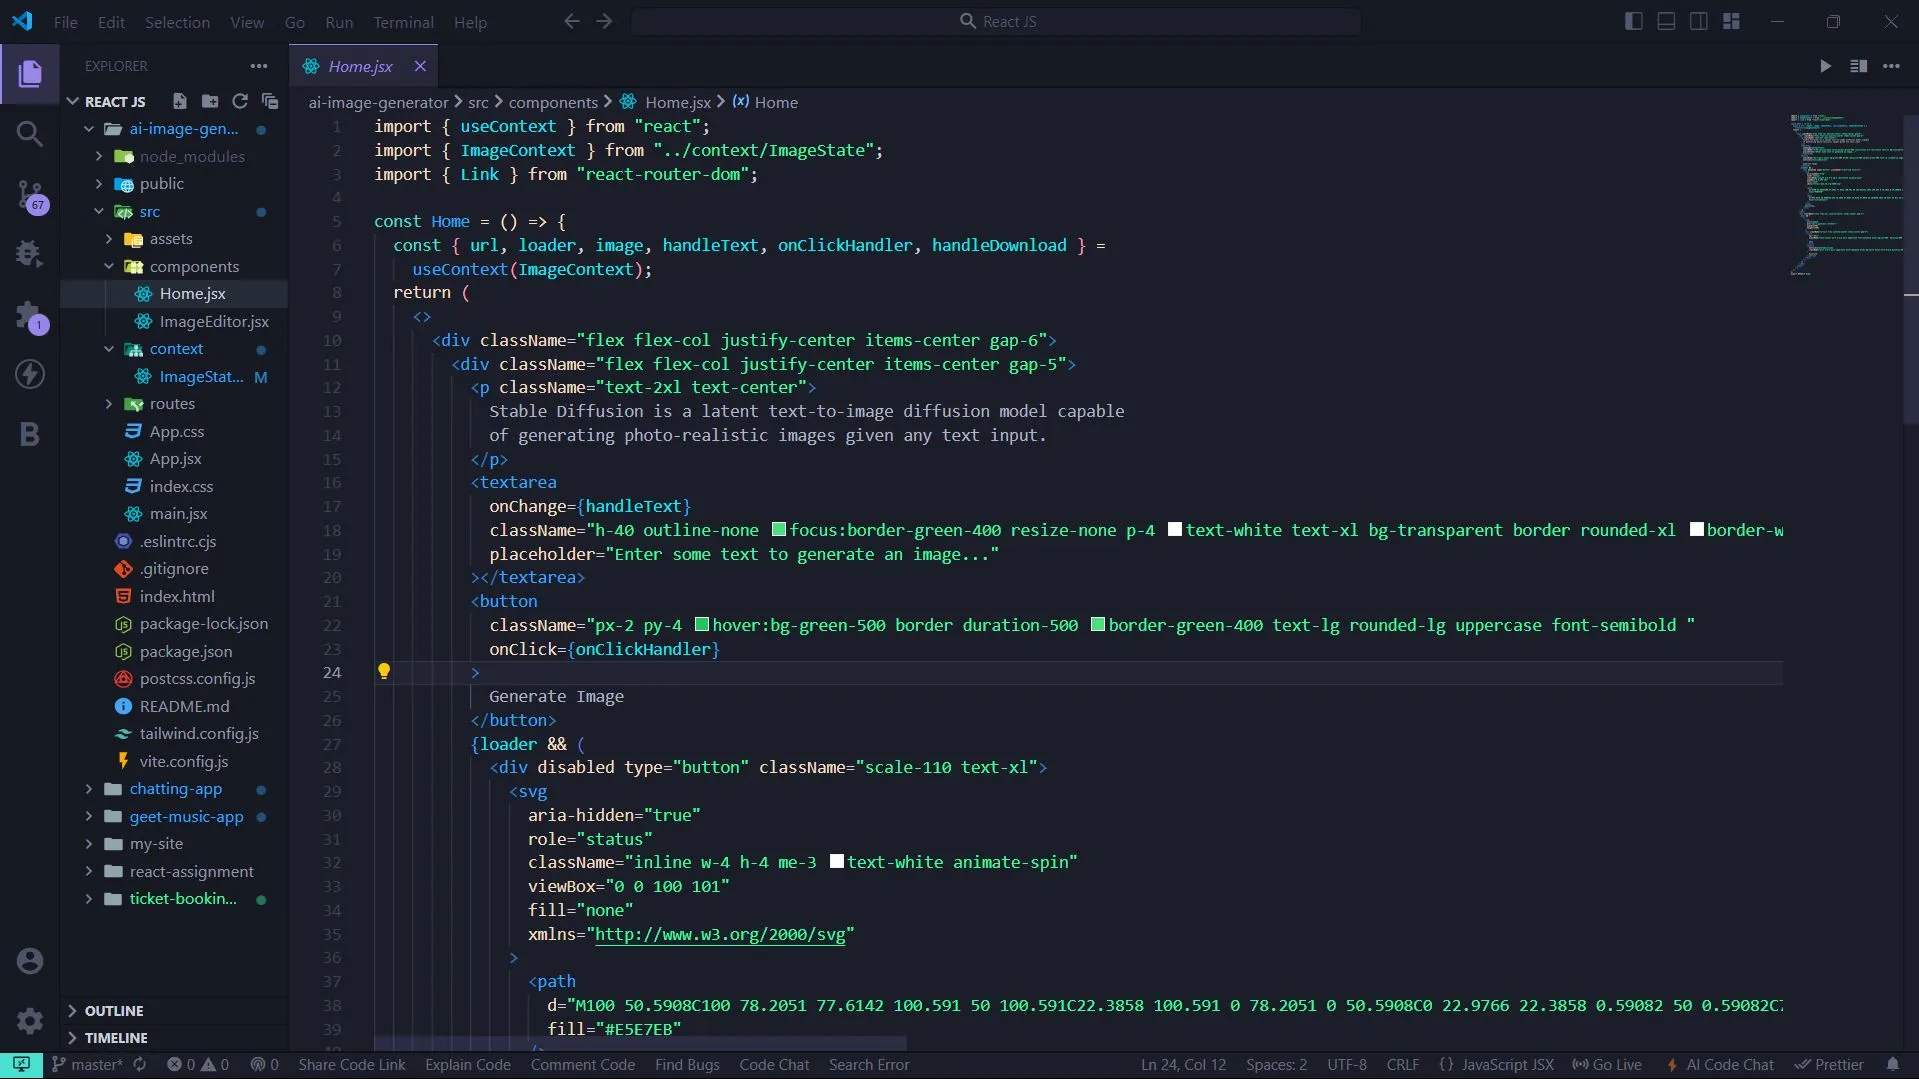Click the New File icon in explorer
This screenshot has width=1919, height=1079.
click(x=179, y=101)
